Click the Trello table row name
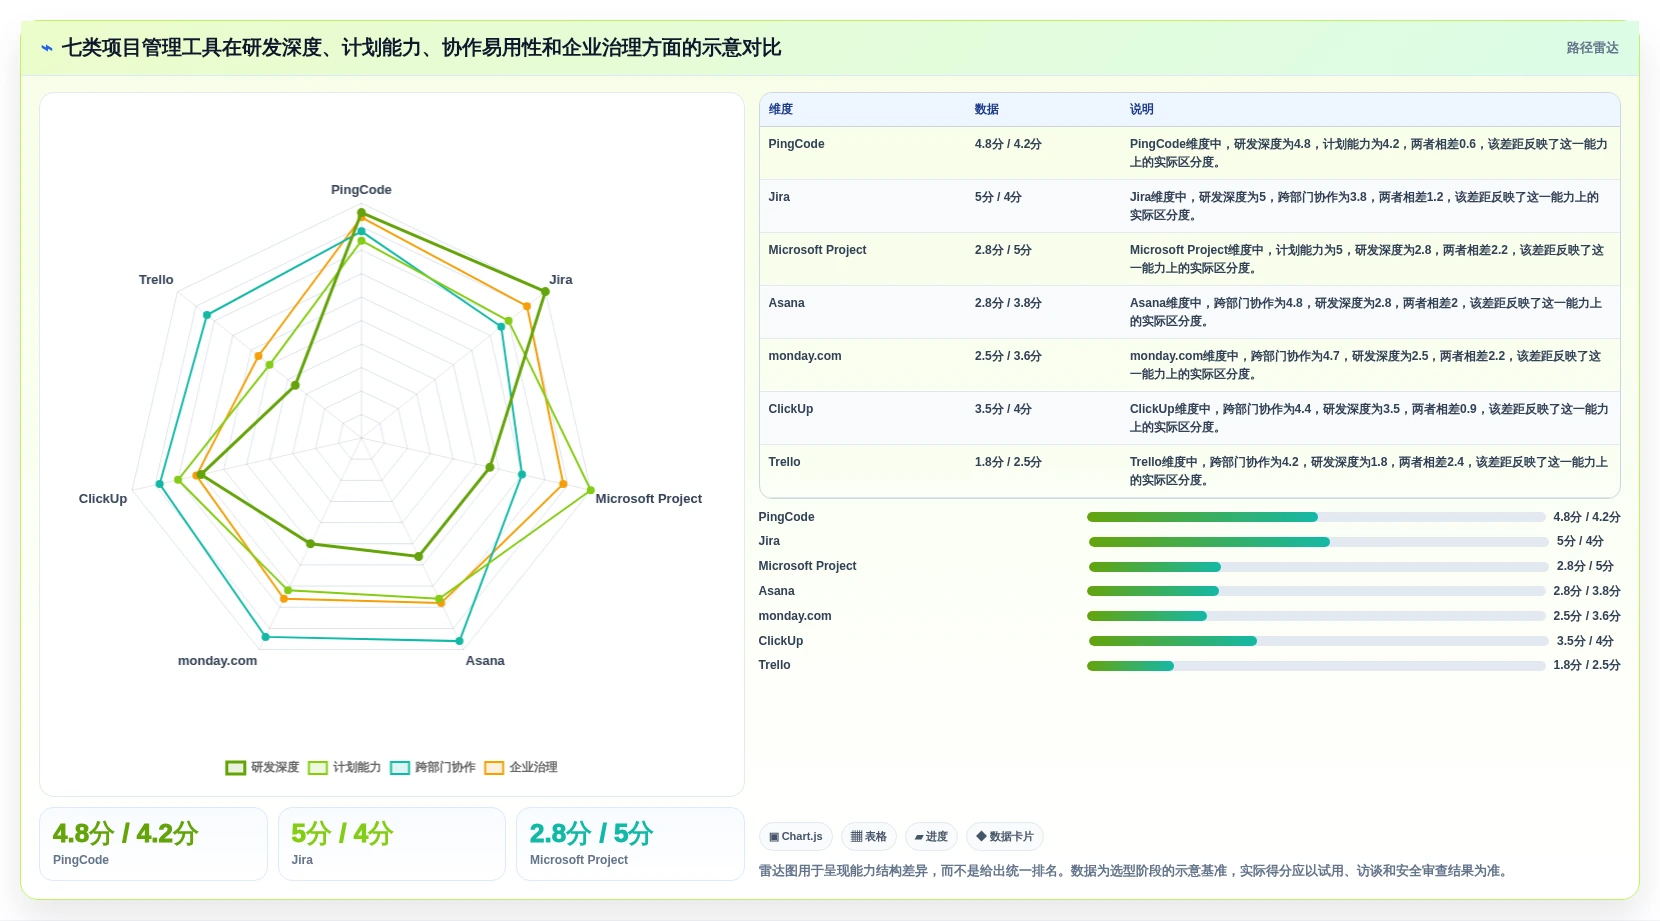This screenshot has width=1660, height=921. (784, 462)
